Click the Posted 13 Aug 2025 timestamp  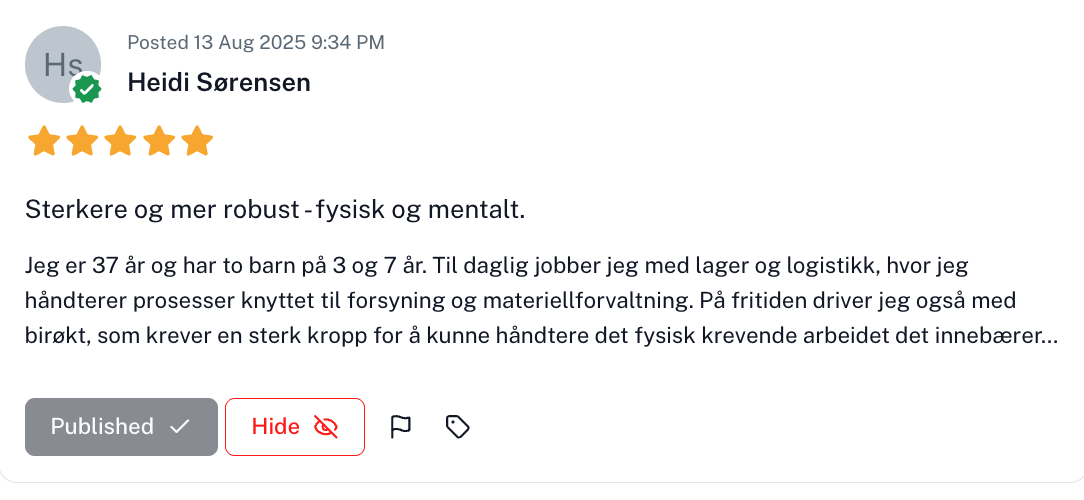(x=256, y=42)
